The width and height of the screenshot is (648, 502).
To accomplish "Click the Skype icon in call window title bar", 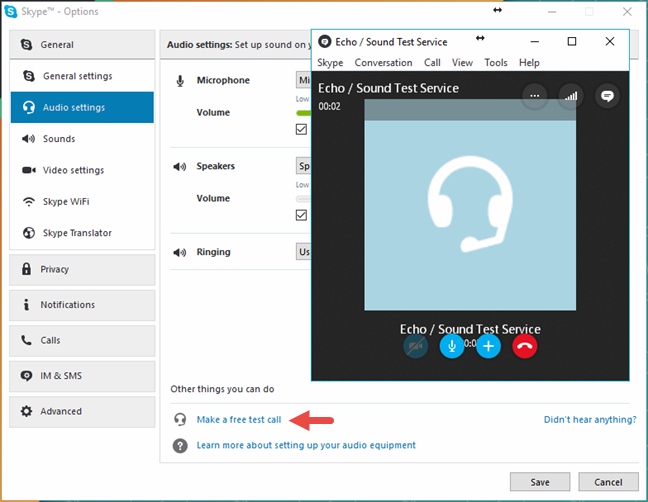I will 325,42.
